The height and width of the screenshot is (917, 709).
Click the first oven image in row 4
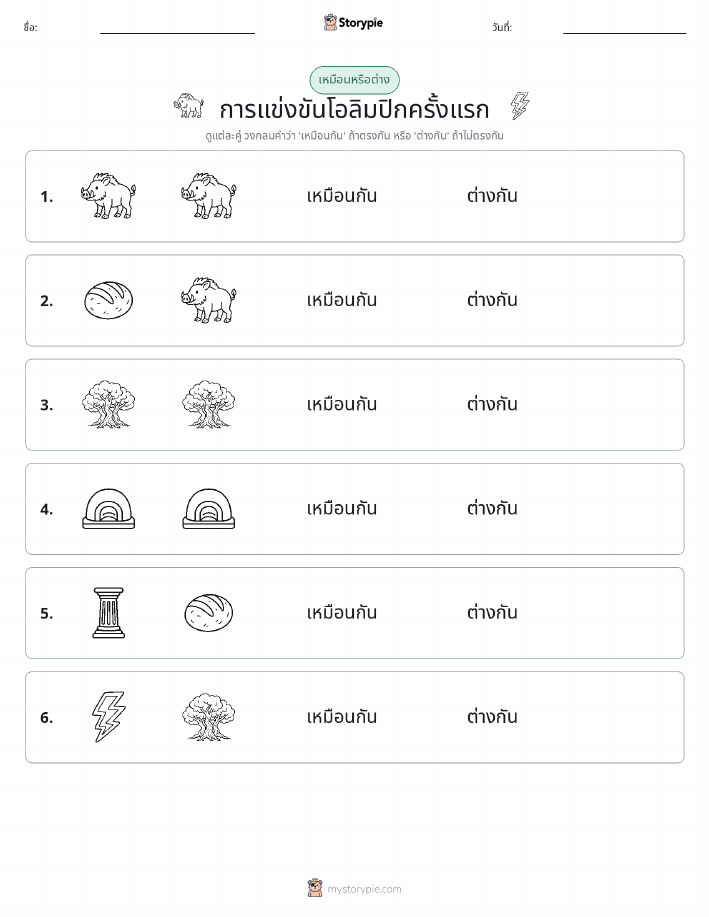point(108,509)
